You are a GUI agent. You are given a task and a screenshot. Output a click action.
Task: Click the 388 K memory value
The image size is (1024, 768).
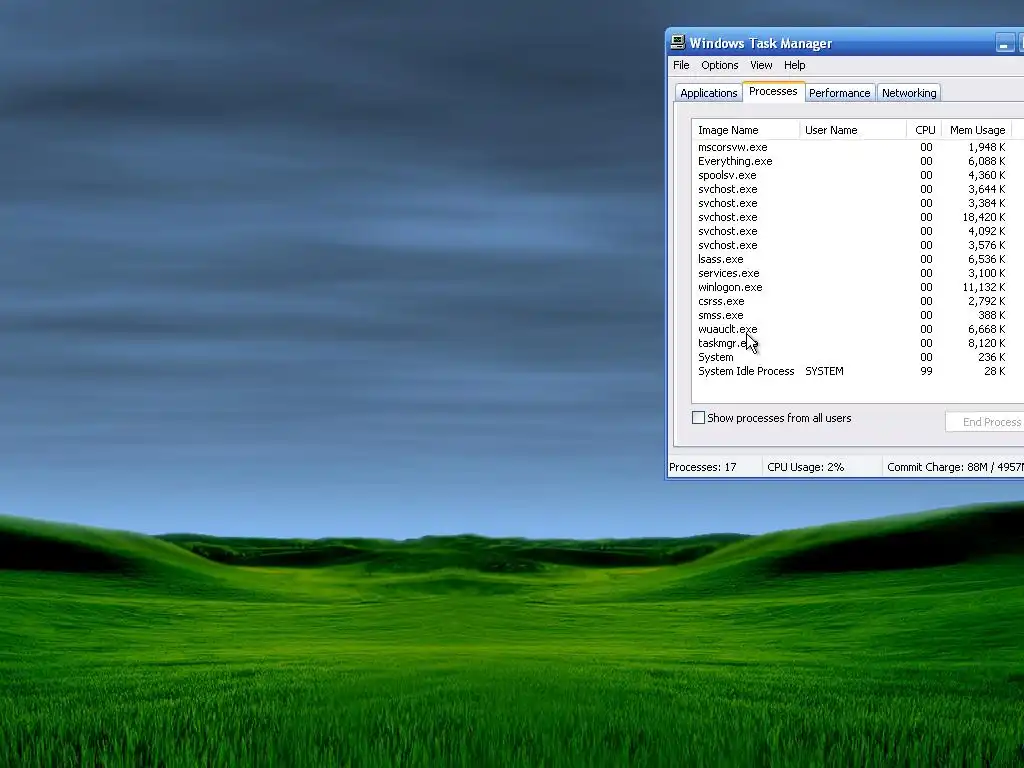[991, 315]
